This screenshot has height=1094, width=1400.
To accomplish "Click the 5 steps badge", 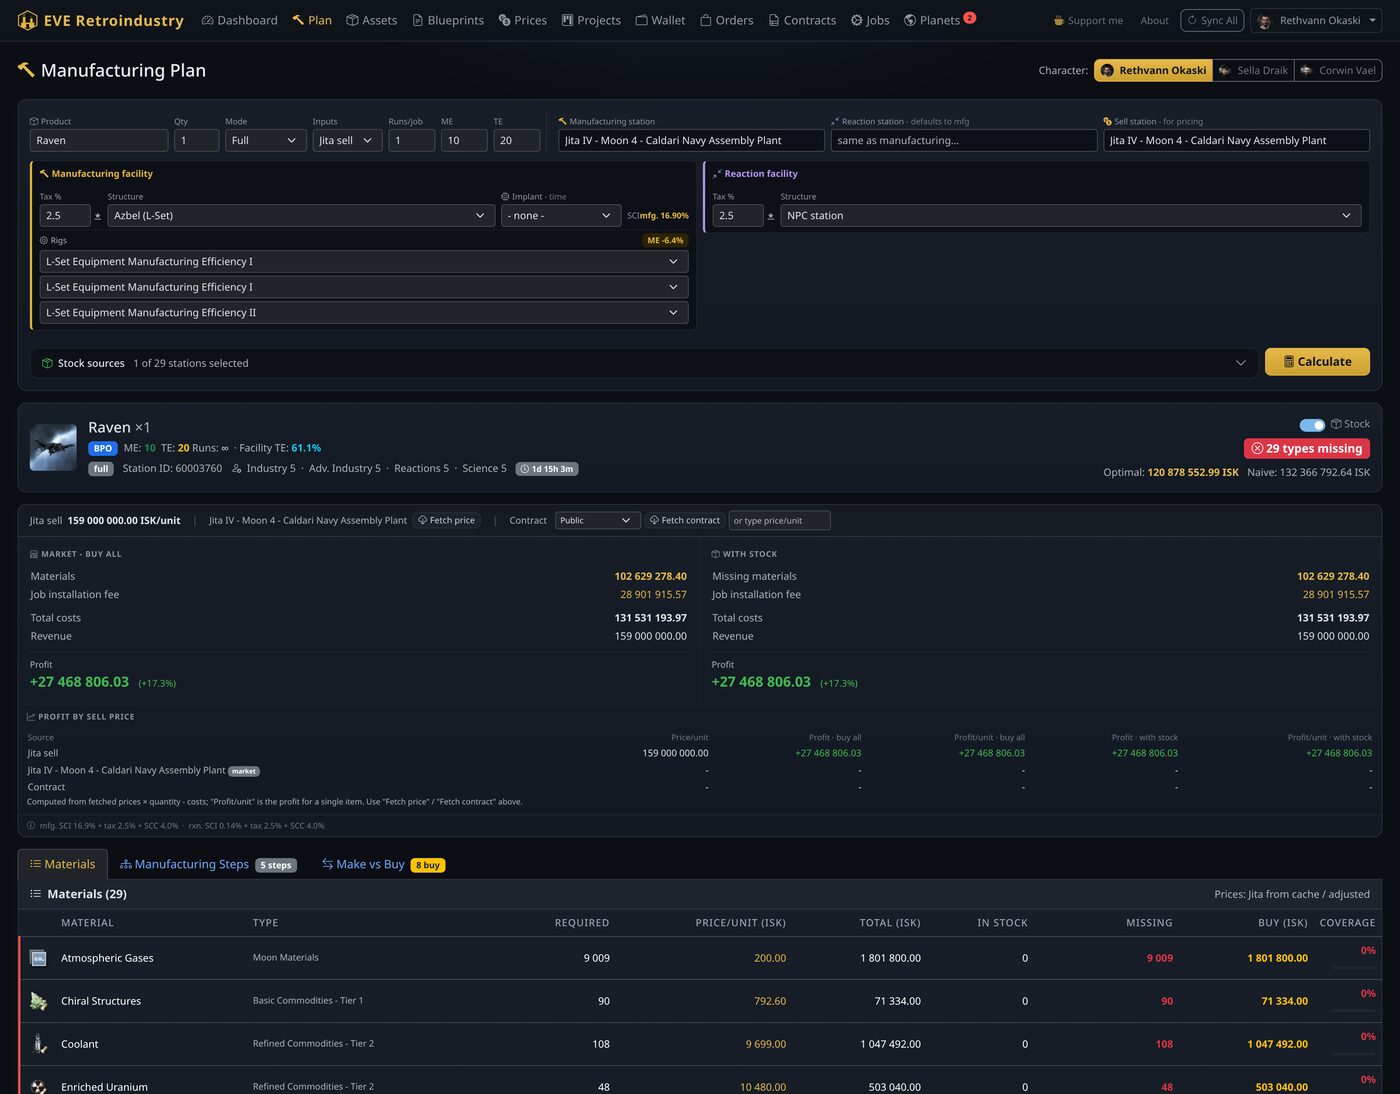I will 276,865.
